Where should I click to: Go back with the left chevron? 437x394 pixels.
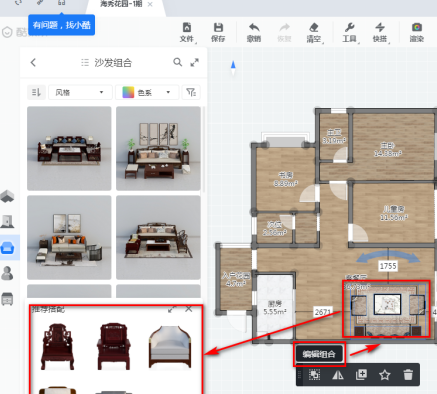(x=33, y=62)
